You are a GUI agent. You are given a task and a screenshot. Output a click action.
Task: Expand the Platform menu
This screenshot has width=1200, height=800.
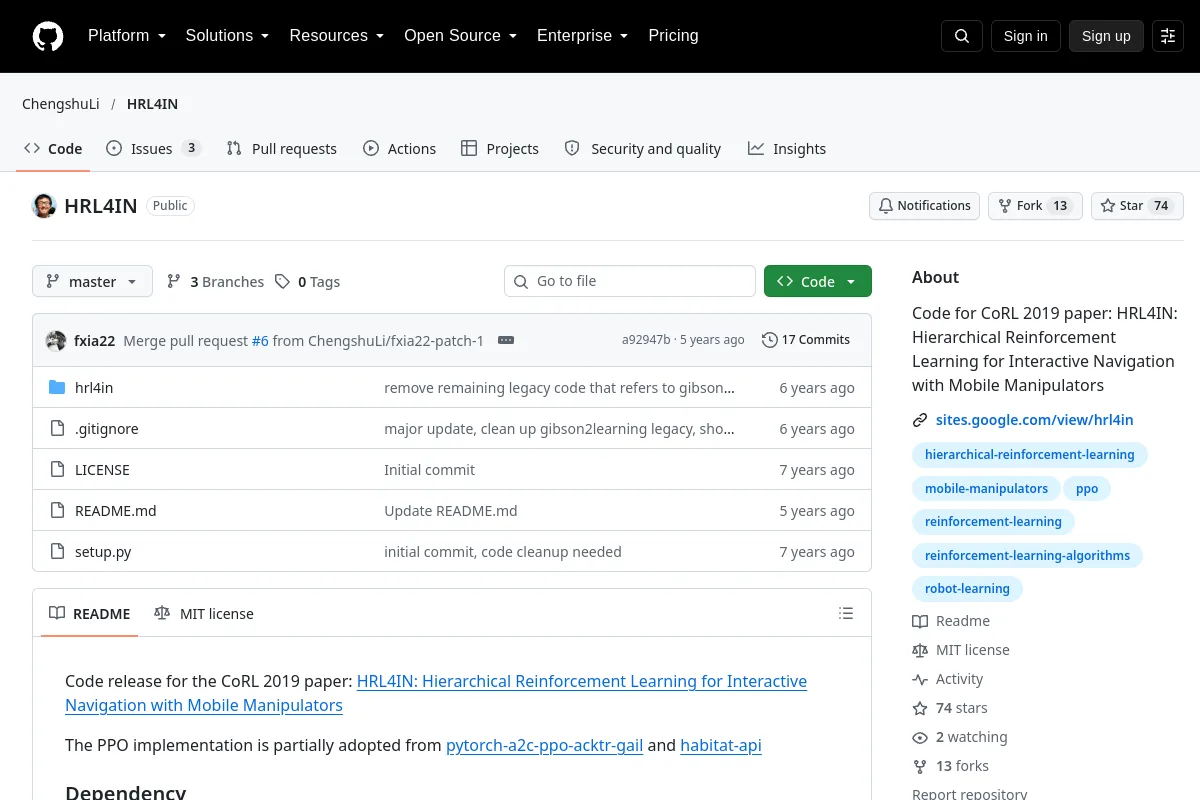coord(127,36)
